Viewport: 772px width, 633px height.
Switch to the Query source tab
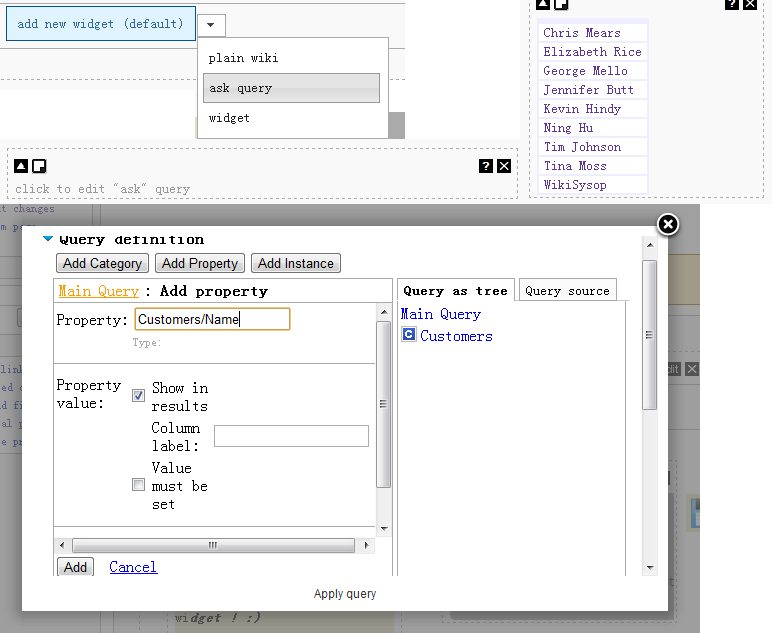click(567, 291)
